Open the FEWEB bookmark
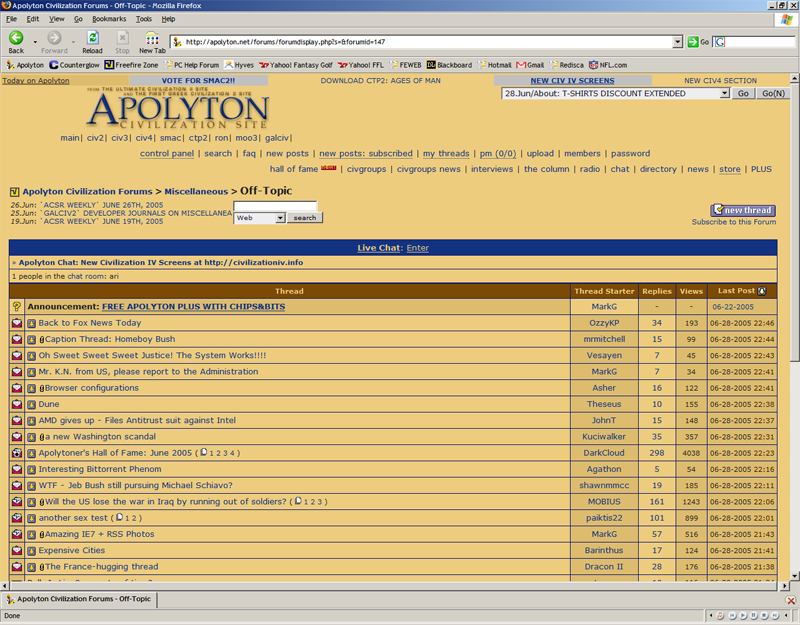The width and height of the screenshot is (800, 625). click(406, 65)
